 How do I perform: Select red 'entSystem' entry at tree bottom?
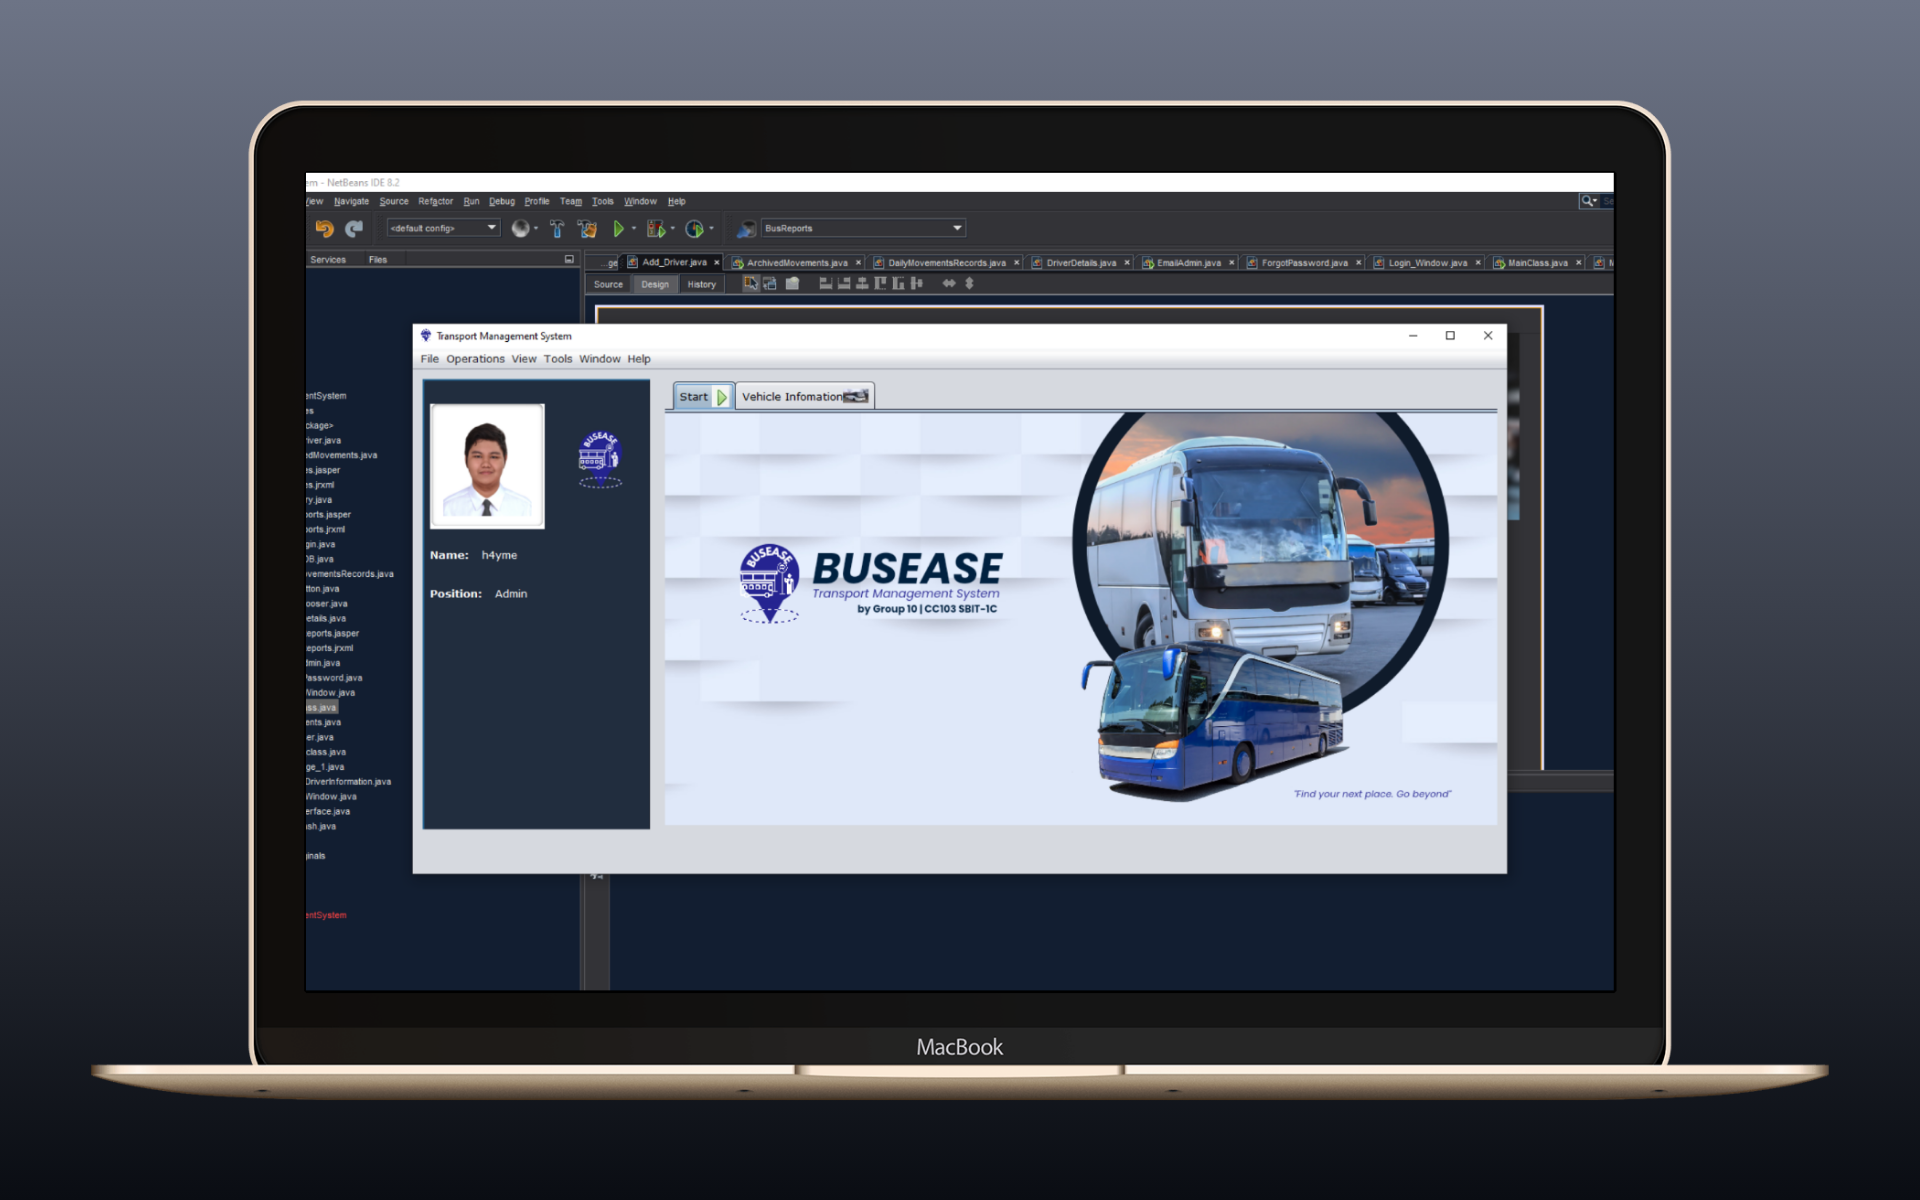coord(326,915)
